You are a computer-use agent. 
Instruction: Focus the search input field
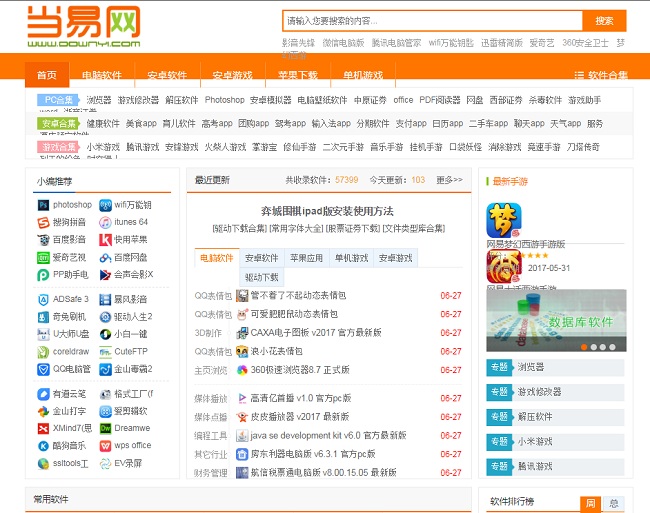[432, 21]
